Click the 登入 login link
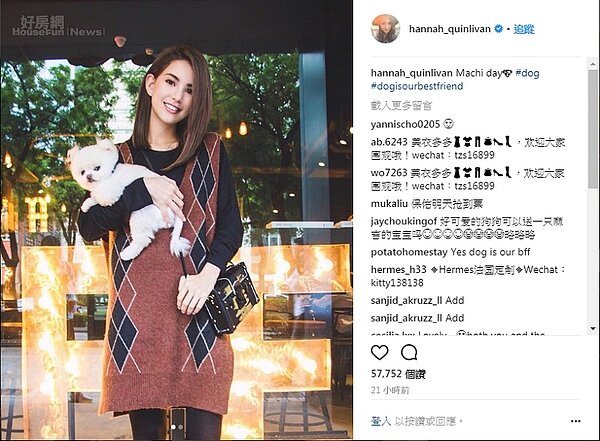 pyautogui.click(x=380, y=421)
